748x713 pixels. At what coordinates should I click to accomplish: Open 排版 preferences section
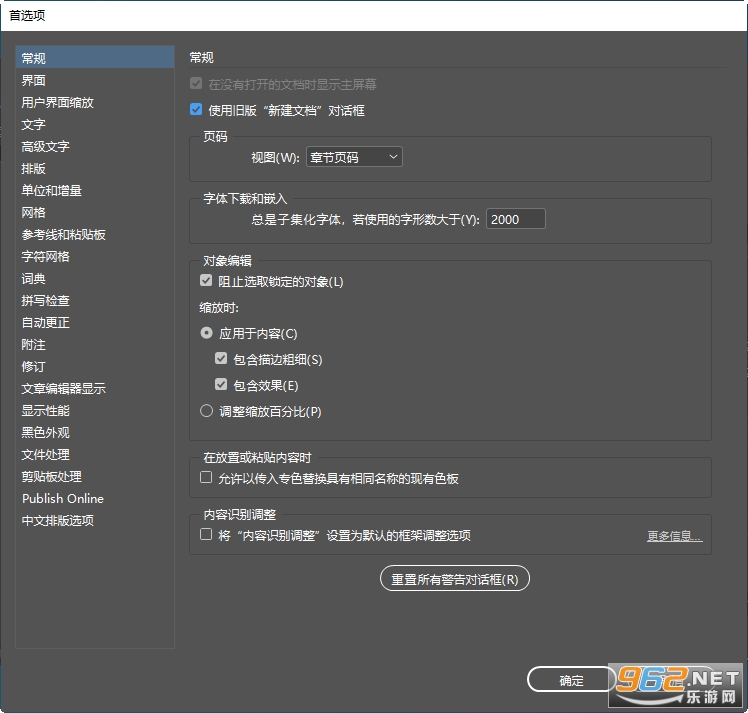tap(95, 168)
